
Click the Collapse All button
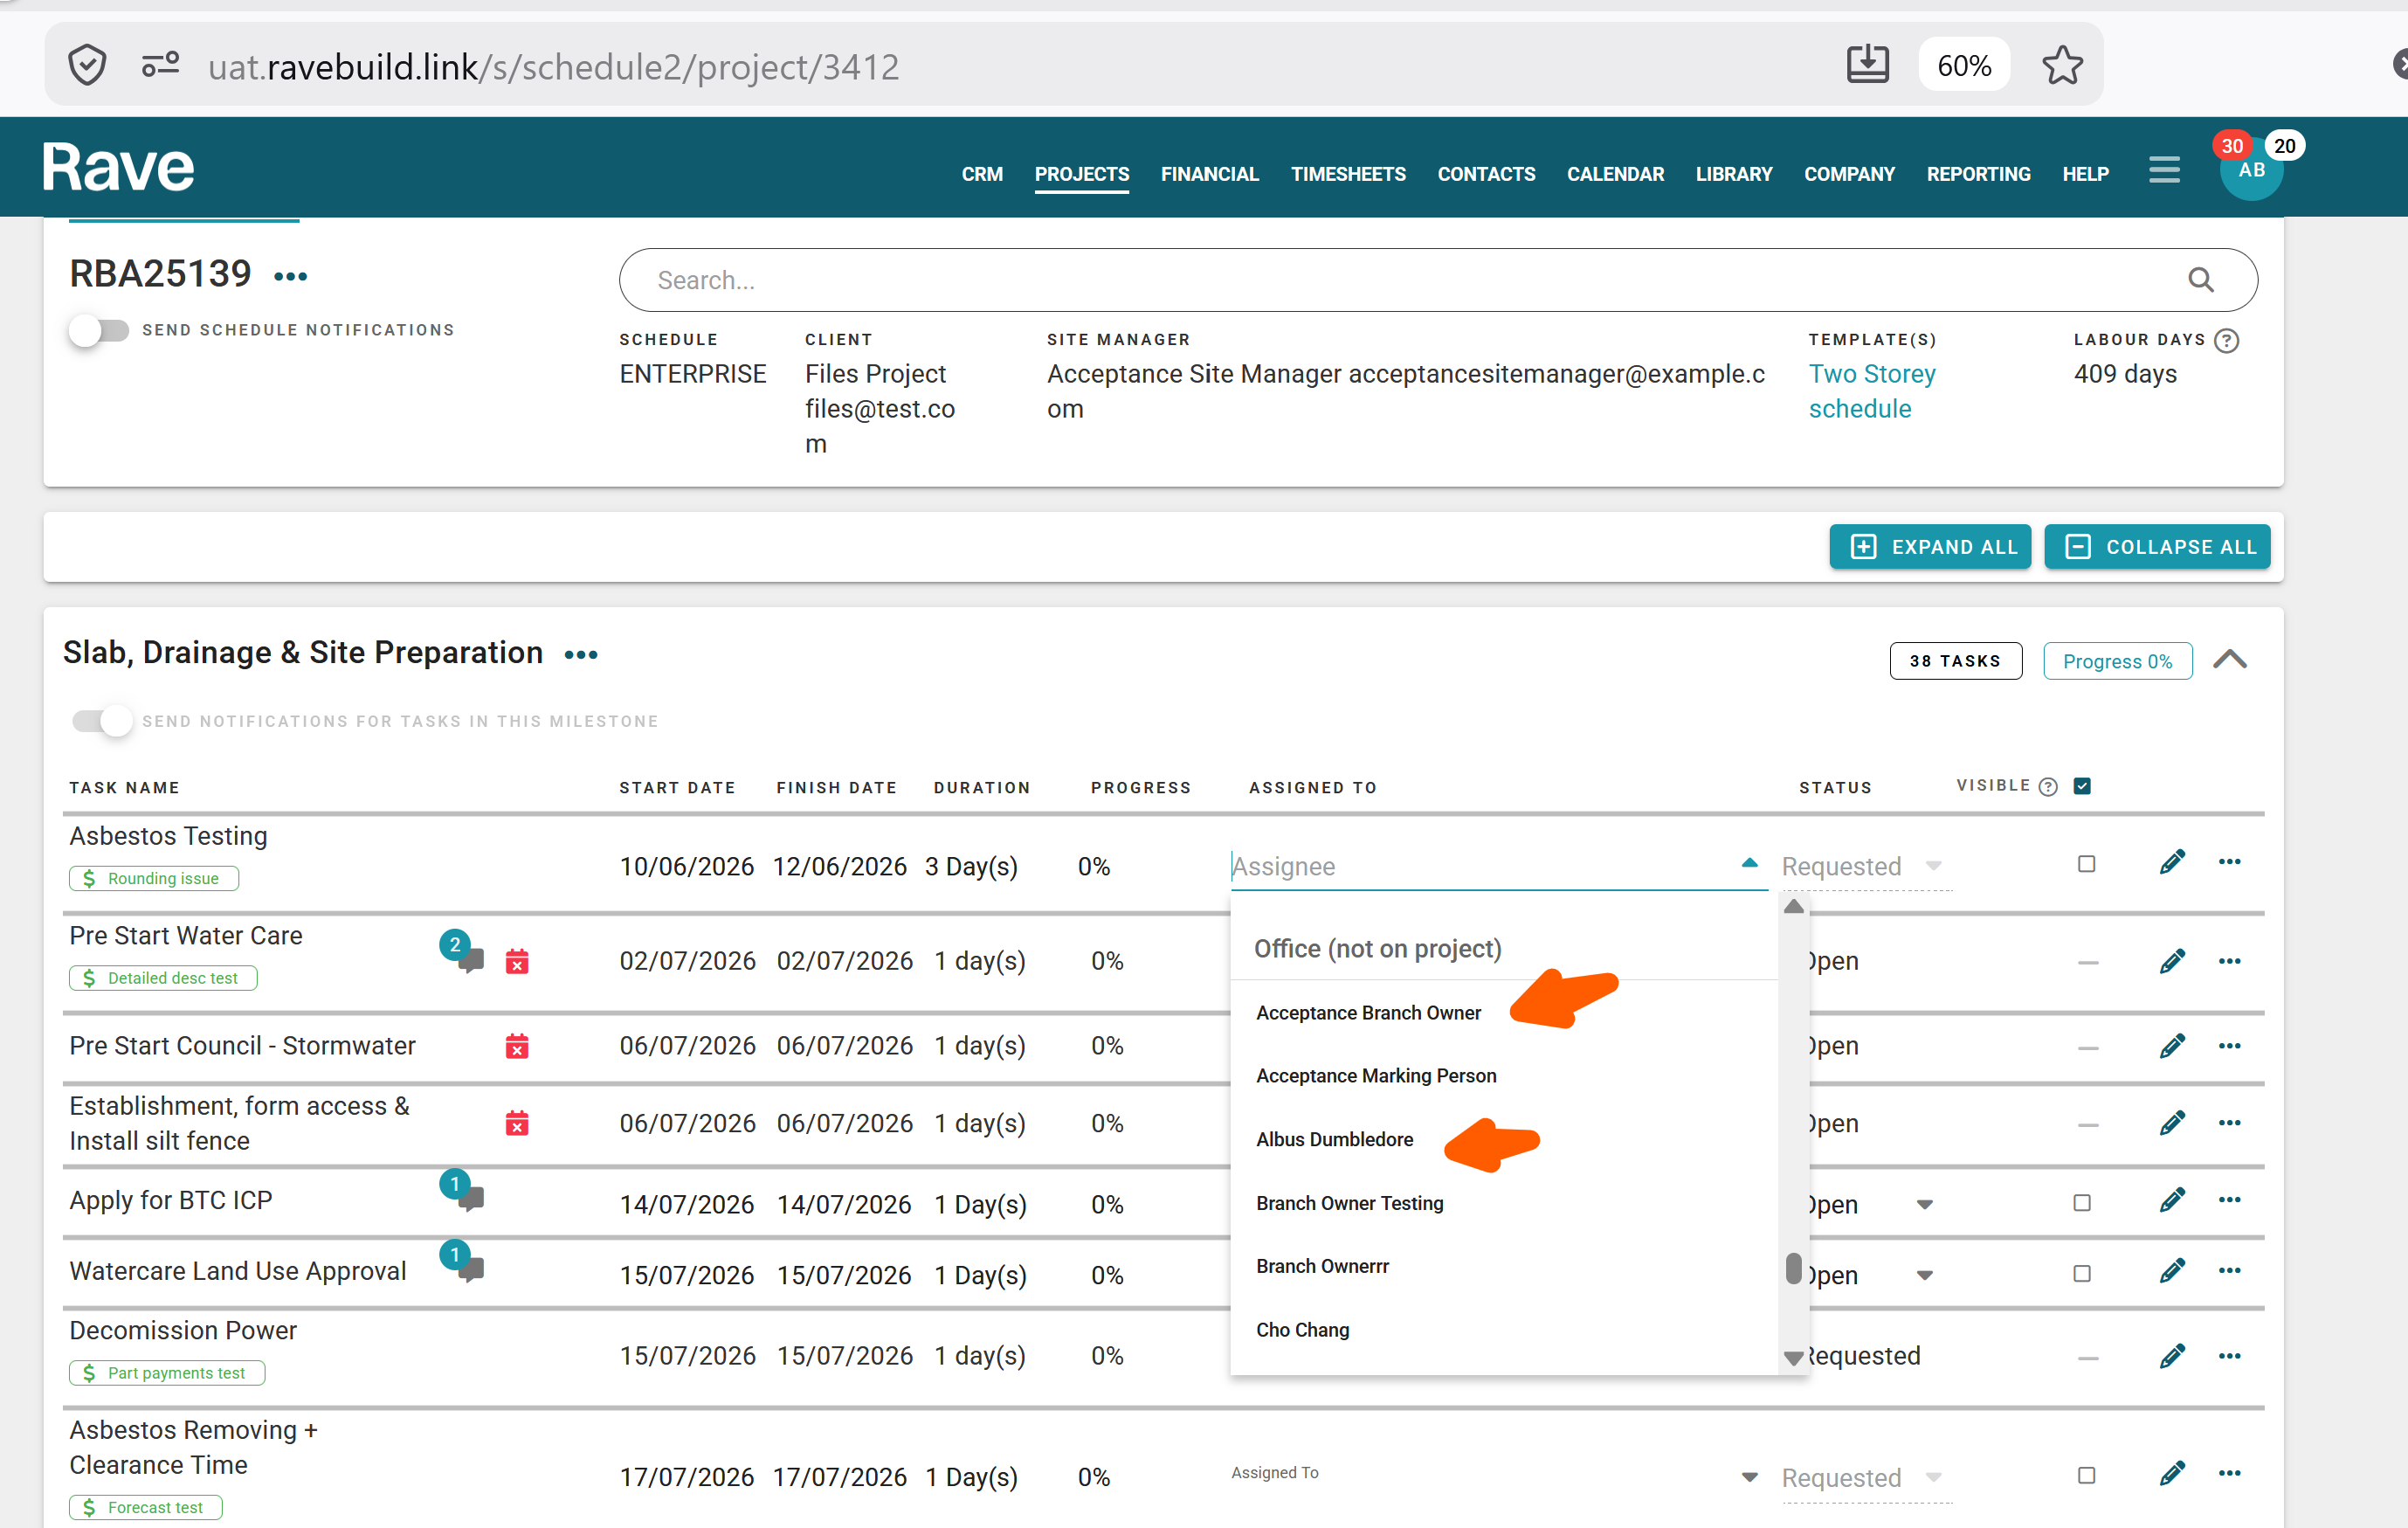(x=2157, y=547)
